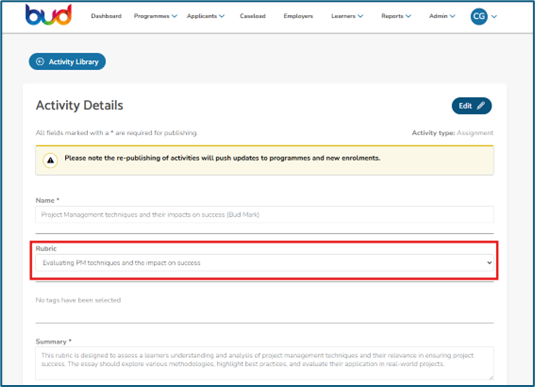The width and height of the screenshot is (535, 387).
Task: Open the Employers page
Action: click(x=298, y=16)
